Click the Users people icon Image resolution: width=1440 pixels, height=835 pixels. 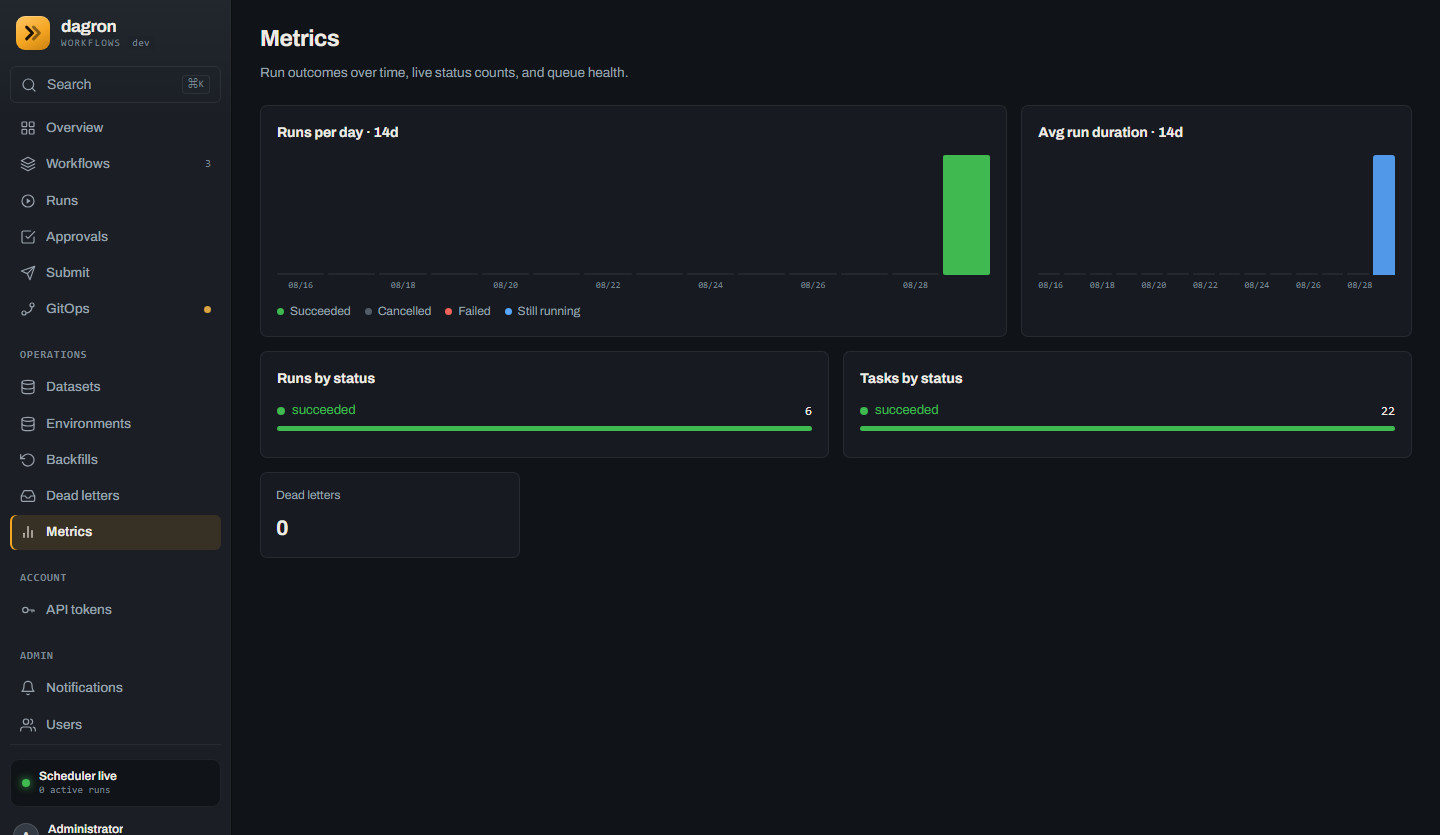pos(28,725)
